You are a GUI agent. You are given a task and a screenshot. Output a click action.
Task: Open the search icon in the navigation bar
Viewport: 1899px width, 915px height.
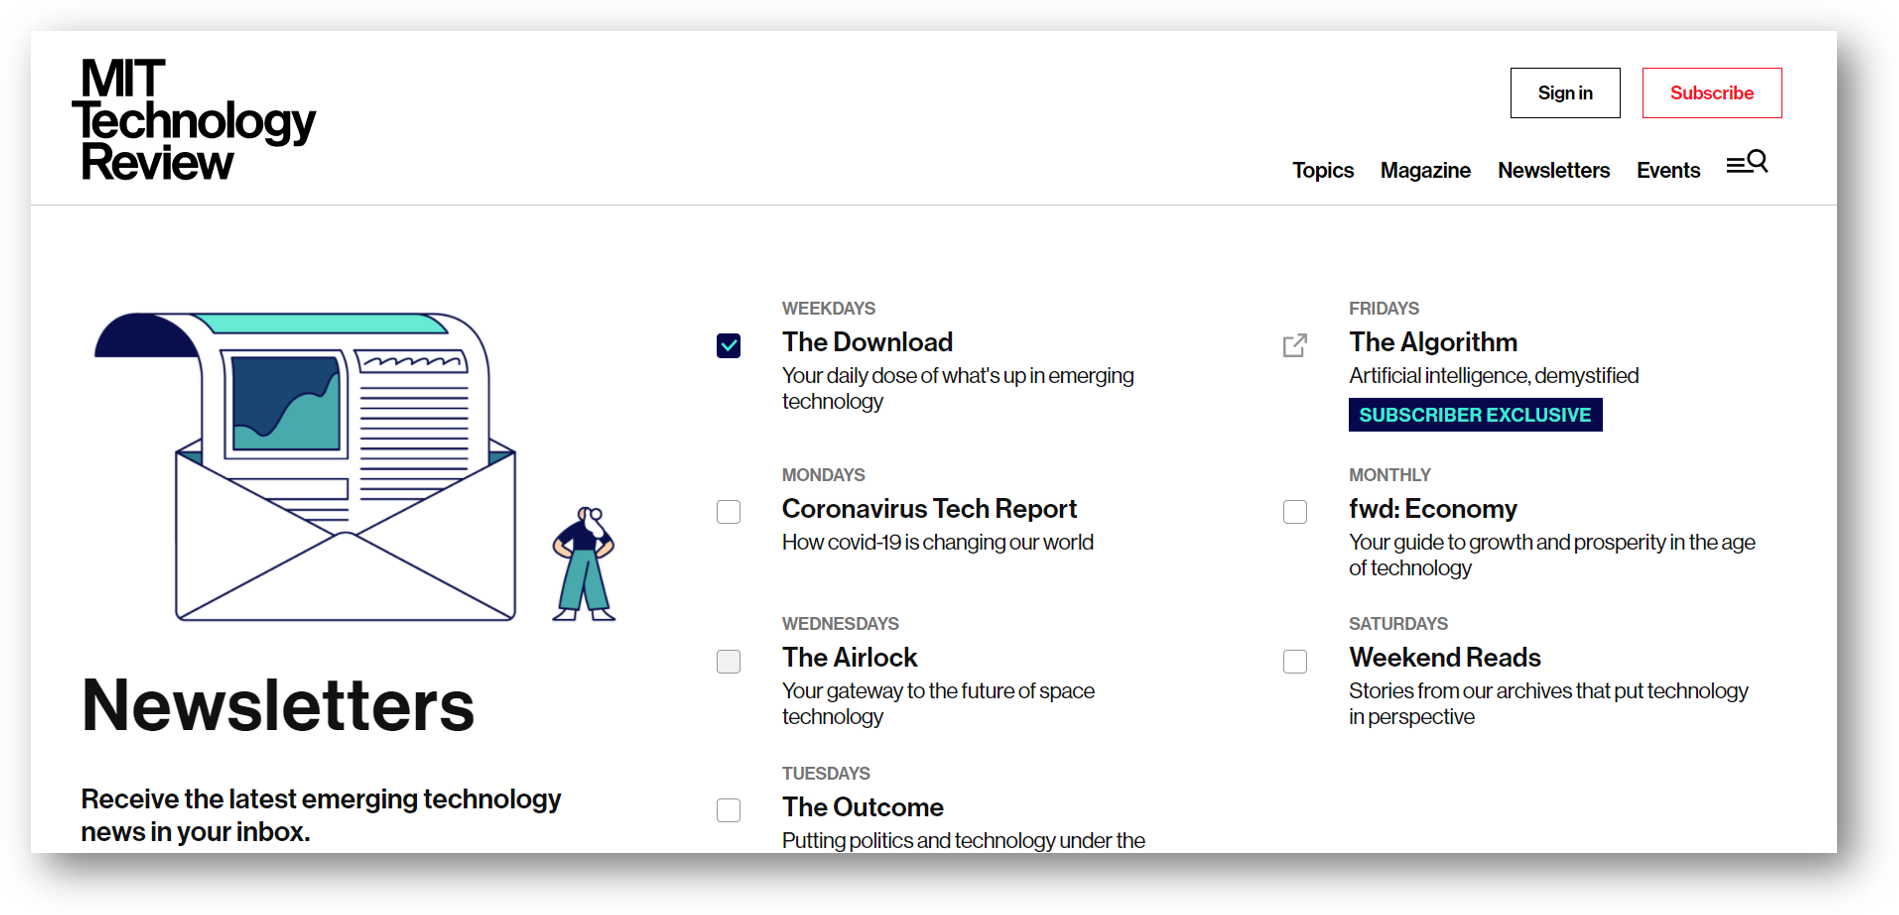[x=1747, y=162]
